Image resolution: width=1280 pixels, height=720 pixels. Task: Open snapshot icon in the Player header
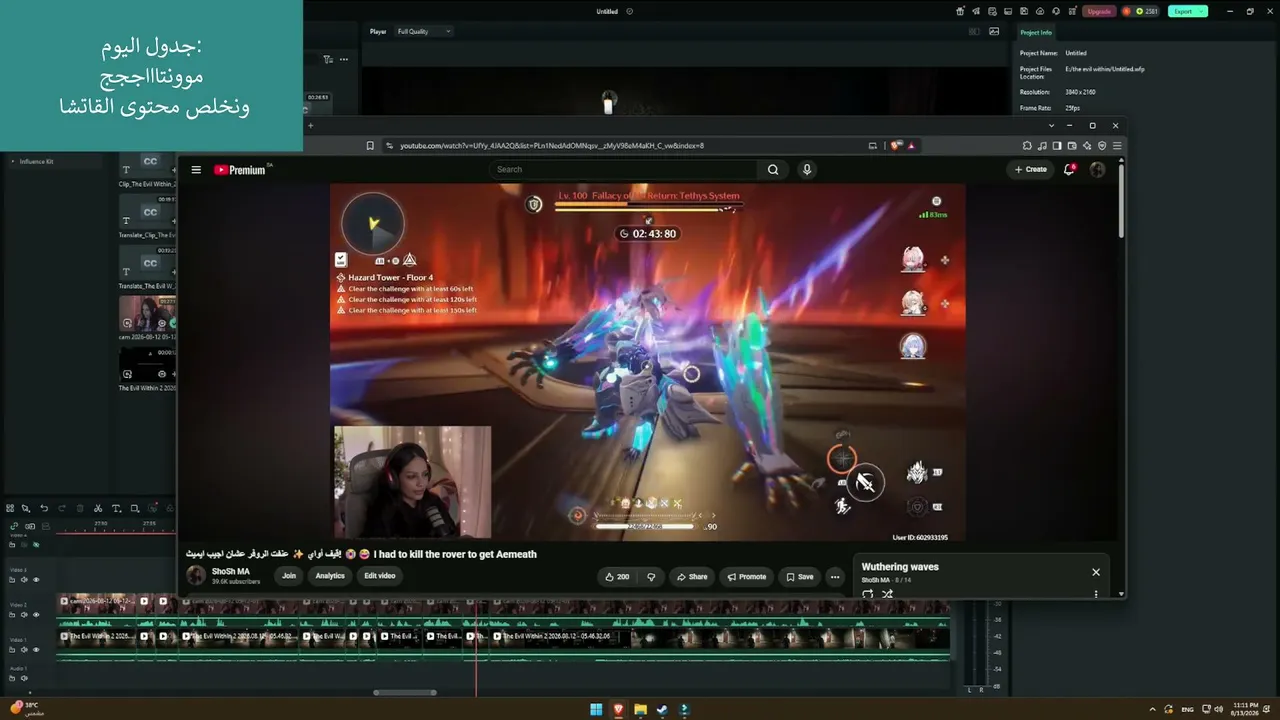pos(994,31)
